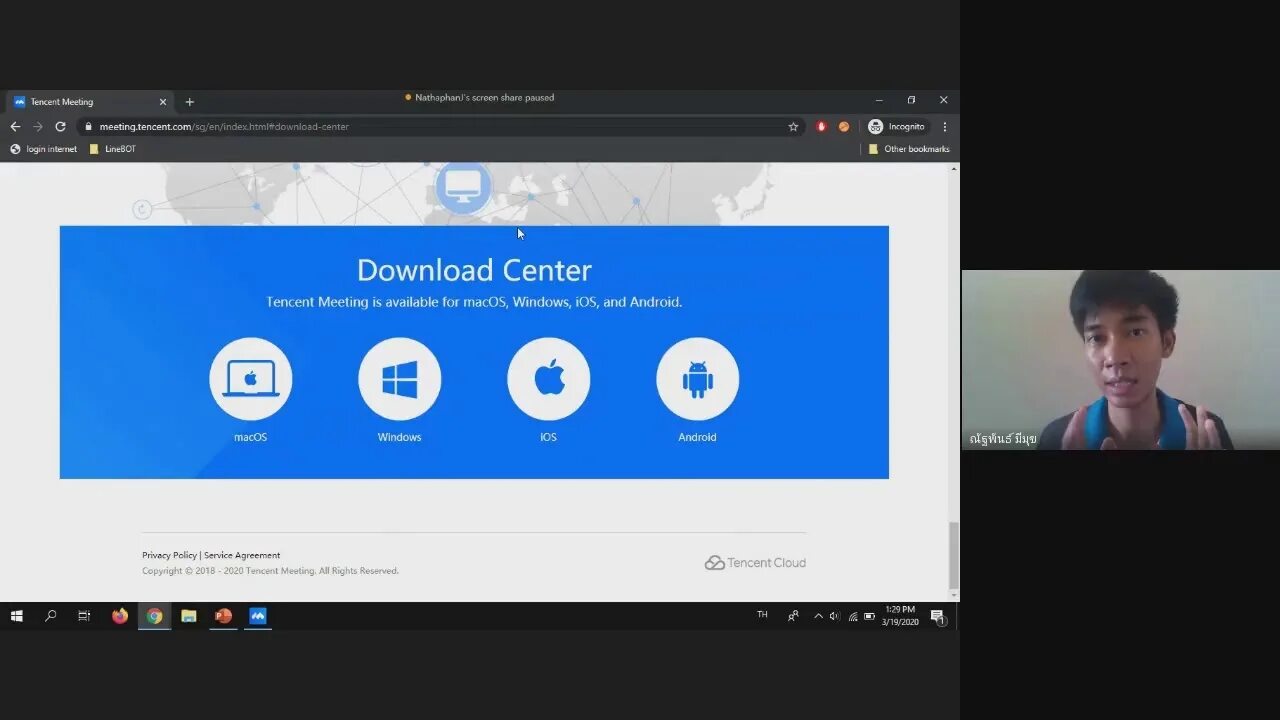The width and height of the screenshot is (1280, 720).
Task: Show hidden system tray icons
Action: pos(818,616)
